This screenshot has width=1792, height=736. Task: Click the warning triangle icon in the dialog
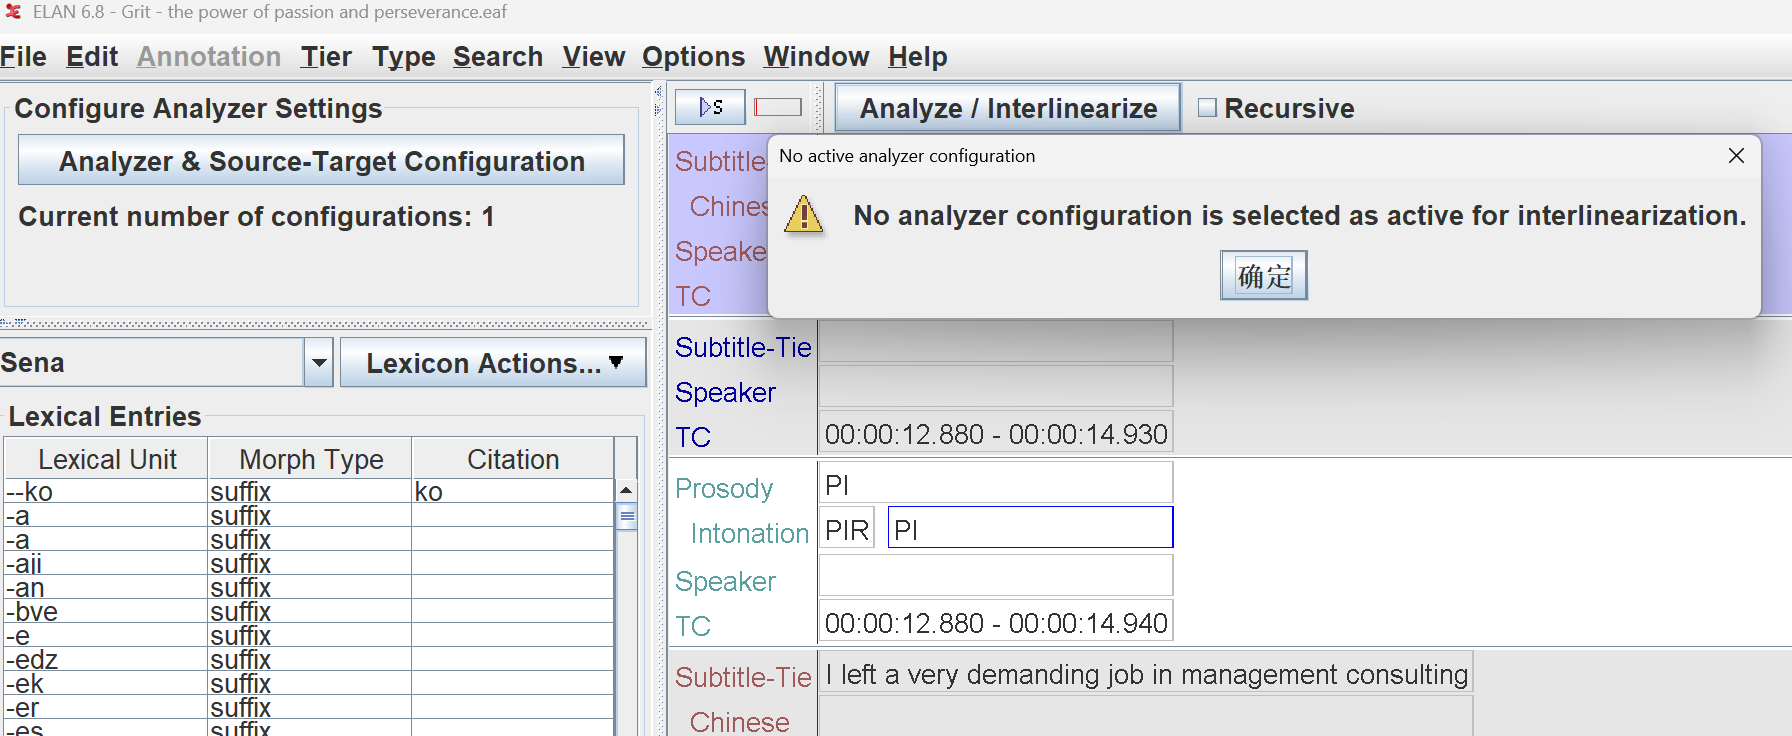803,215
